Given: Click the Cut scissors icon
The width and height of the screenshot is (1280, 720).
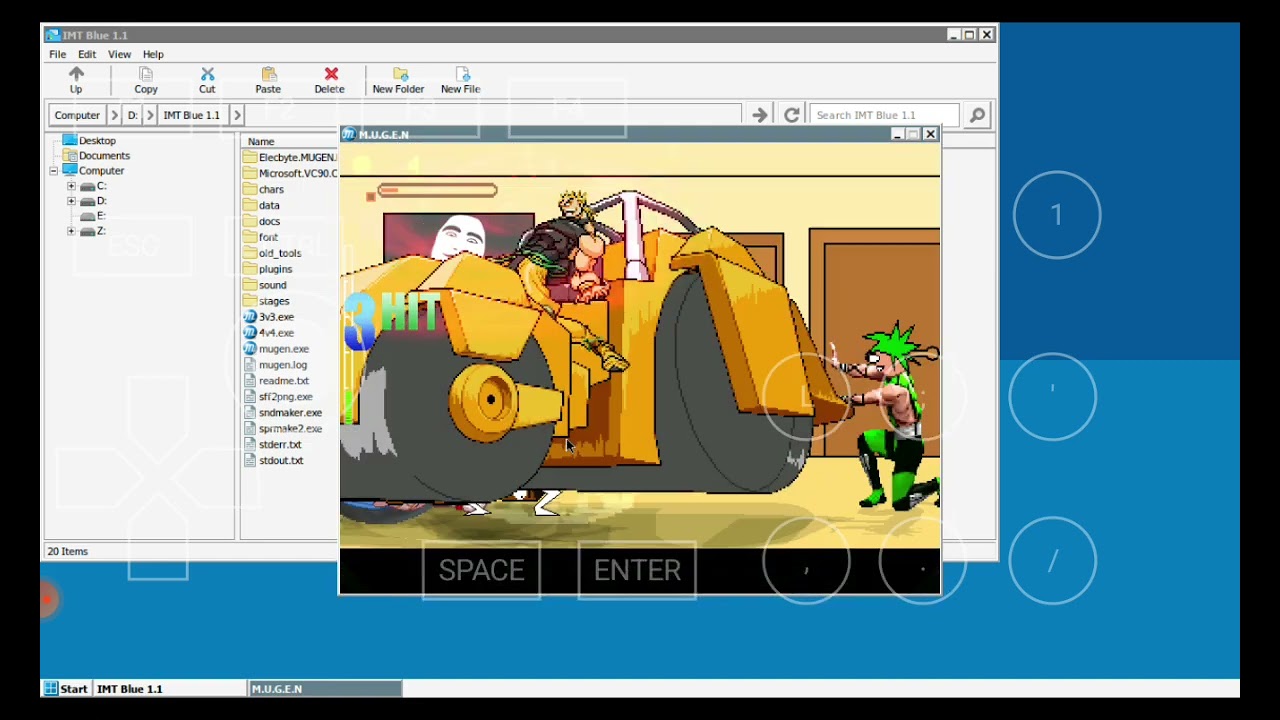Looking at the screenshot, I should pos(207,80).
